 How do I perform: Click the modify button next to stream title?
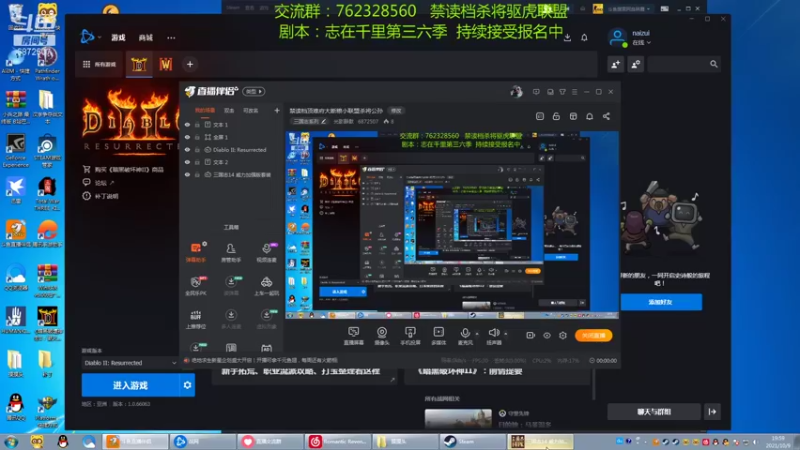[x=396, y=111]
